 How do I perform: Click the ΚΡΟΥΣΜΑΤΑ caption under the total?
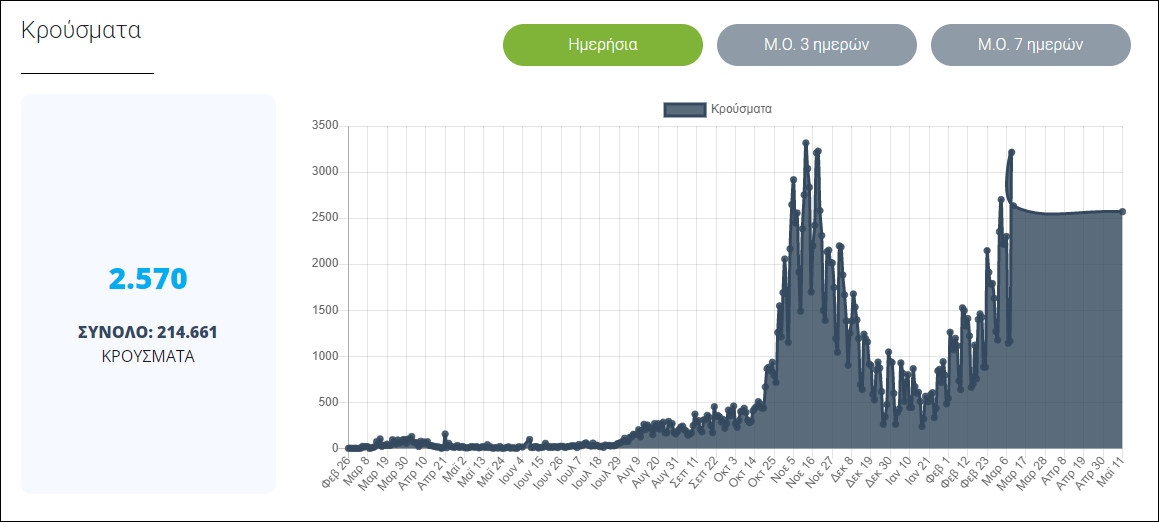coord(148,355)
